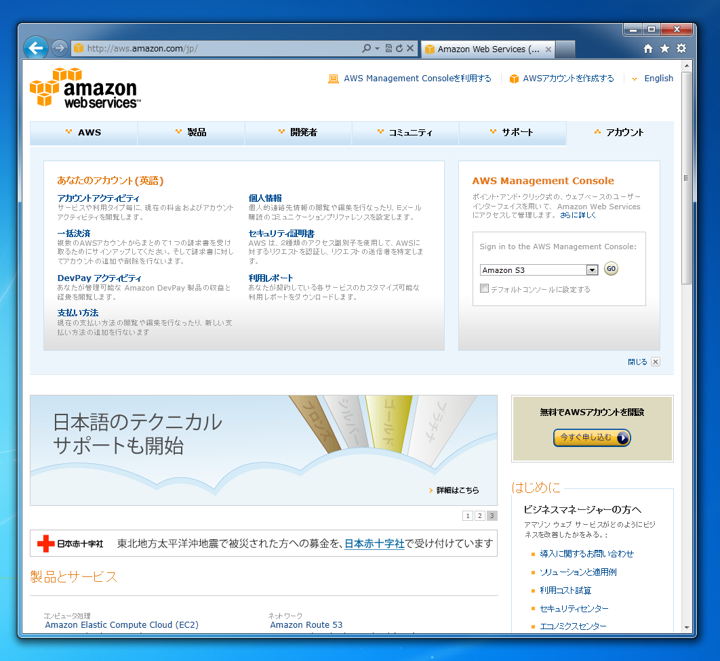Open a new blank tab
The image size is (720, 661).
tap(565, 49)
